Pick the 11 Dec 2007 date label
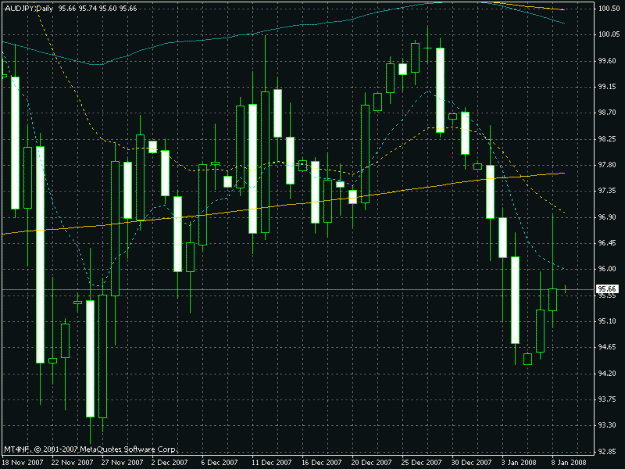This screenshot has width=625, height=469. (271, 462)
